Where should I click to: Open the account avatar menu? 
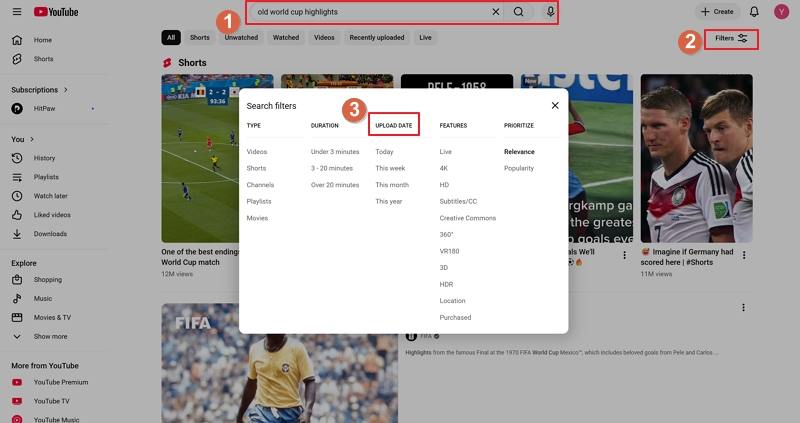781,11
